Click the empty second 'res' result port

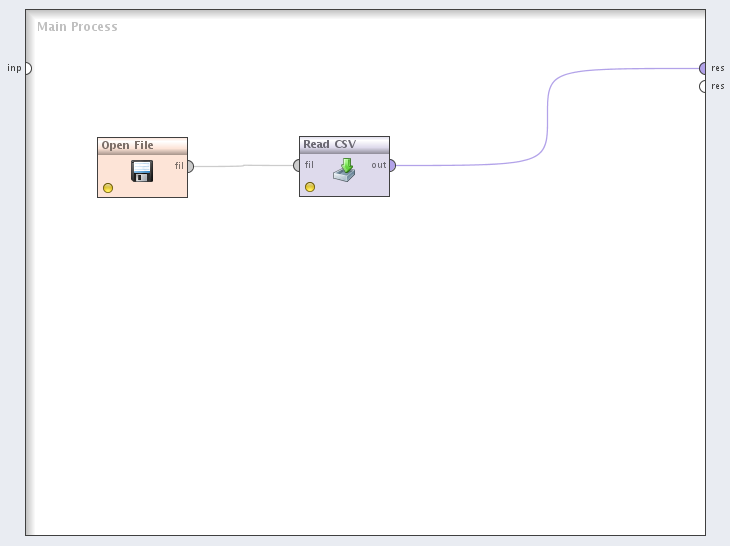pos(703,87)
